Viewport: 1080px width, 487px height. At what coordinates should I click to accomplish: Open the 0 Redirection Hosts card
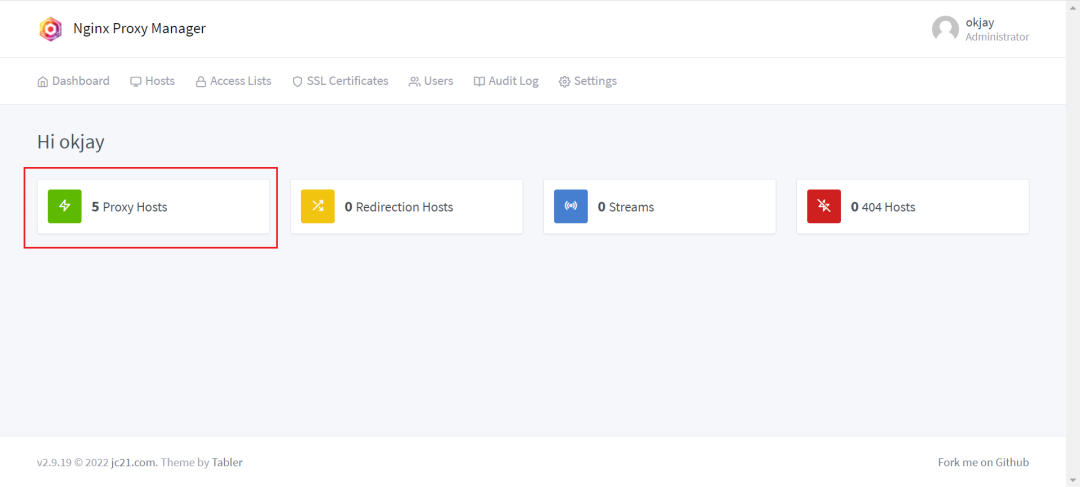click(404, 207)
